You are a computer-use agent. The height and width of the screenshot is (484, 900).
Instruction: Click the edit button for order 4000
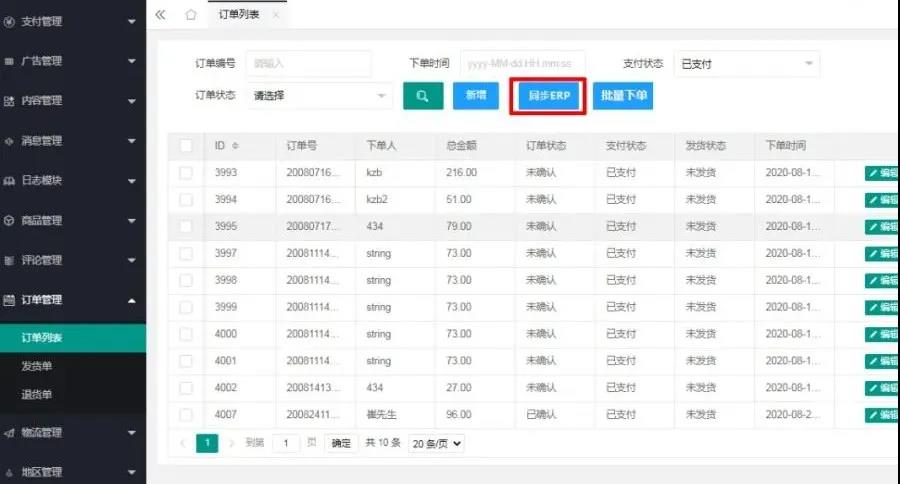pos(882,334)
